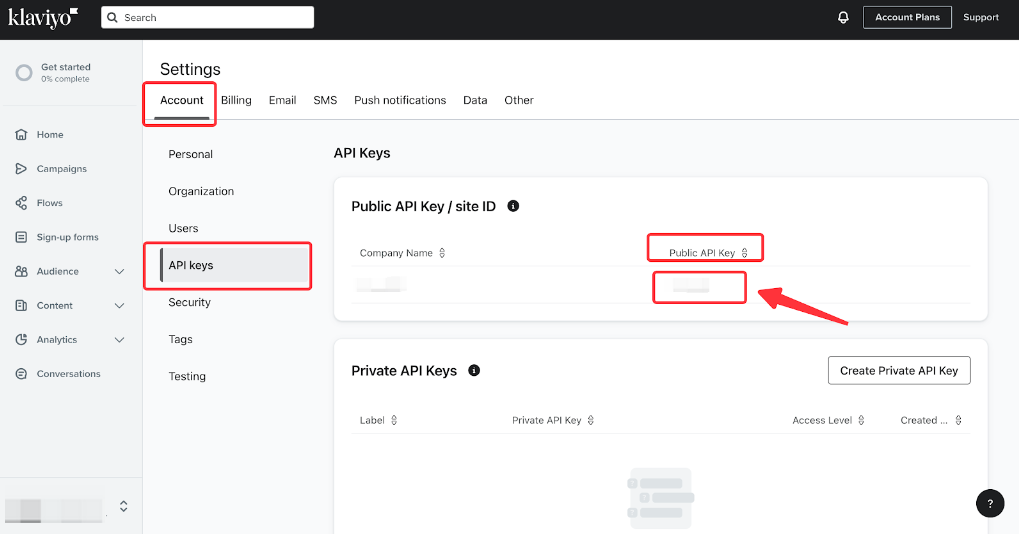Click the Klaviyo logo
This screenshot has height=541, width=1019.
pyautogui.click(x=43, y=18)
